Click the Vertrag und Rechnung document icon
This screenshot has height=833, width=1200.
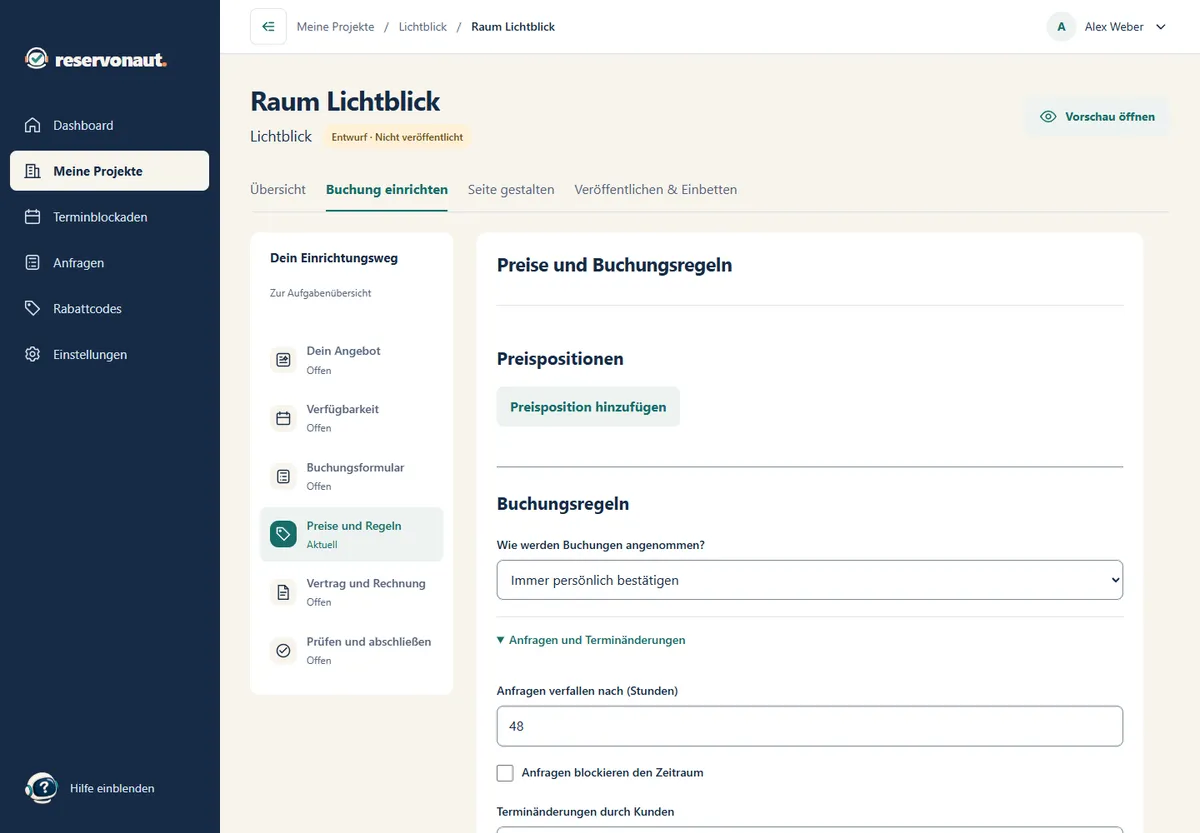(283, 592)
